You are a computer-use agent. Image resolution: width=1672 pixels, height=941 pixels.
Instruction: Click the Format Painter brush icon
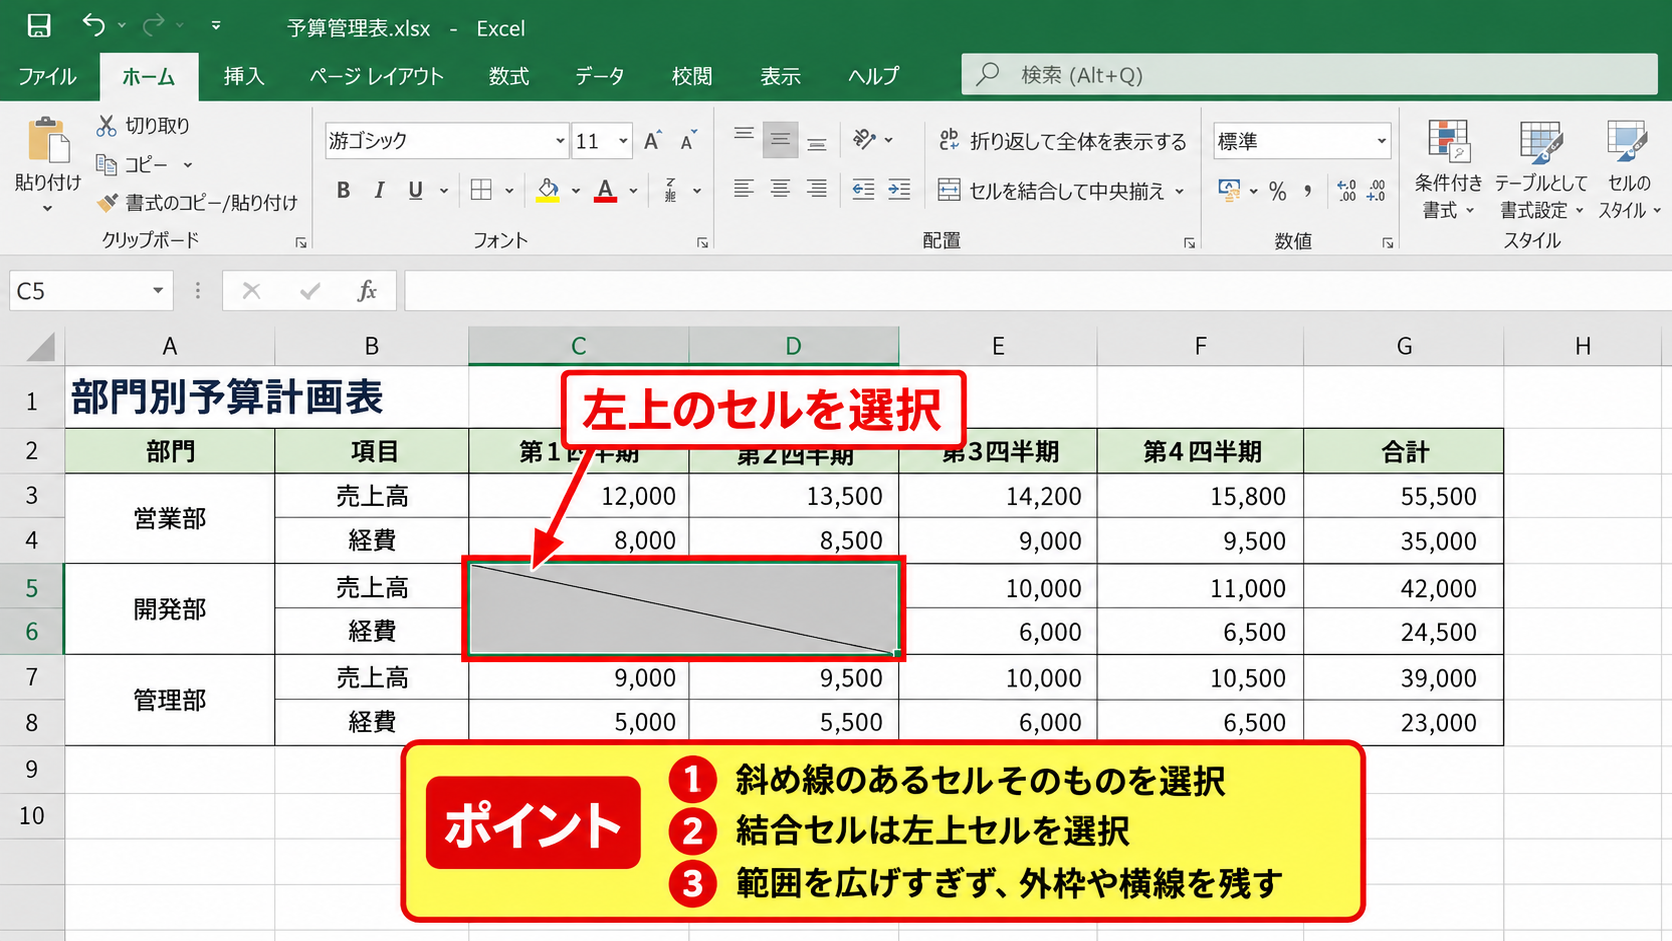pos(107,202)
